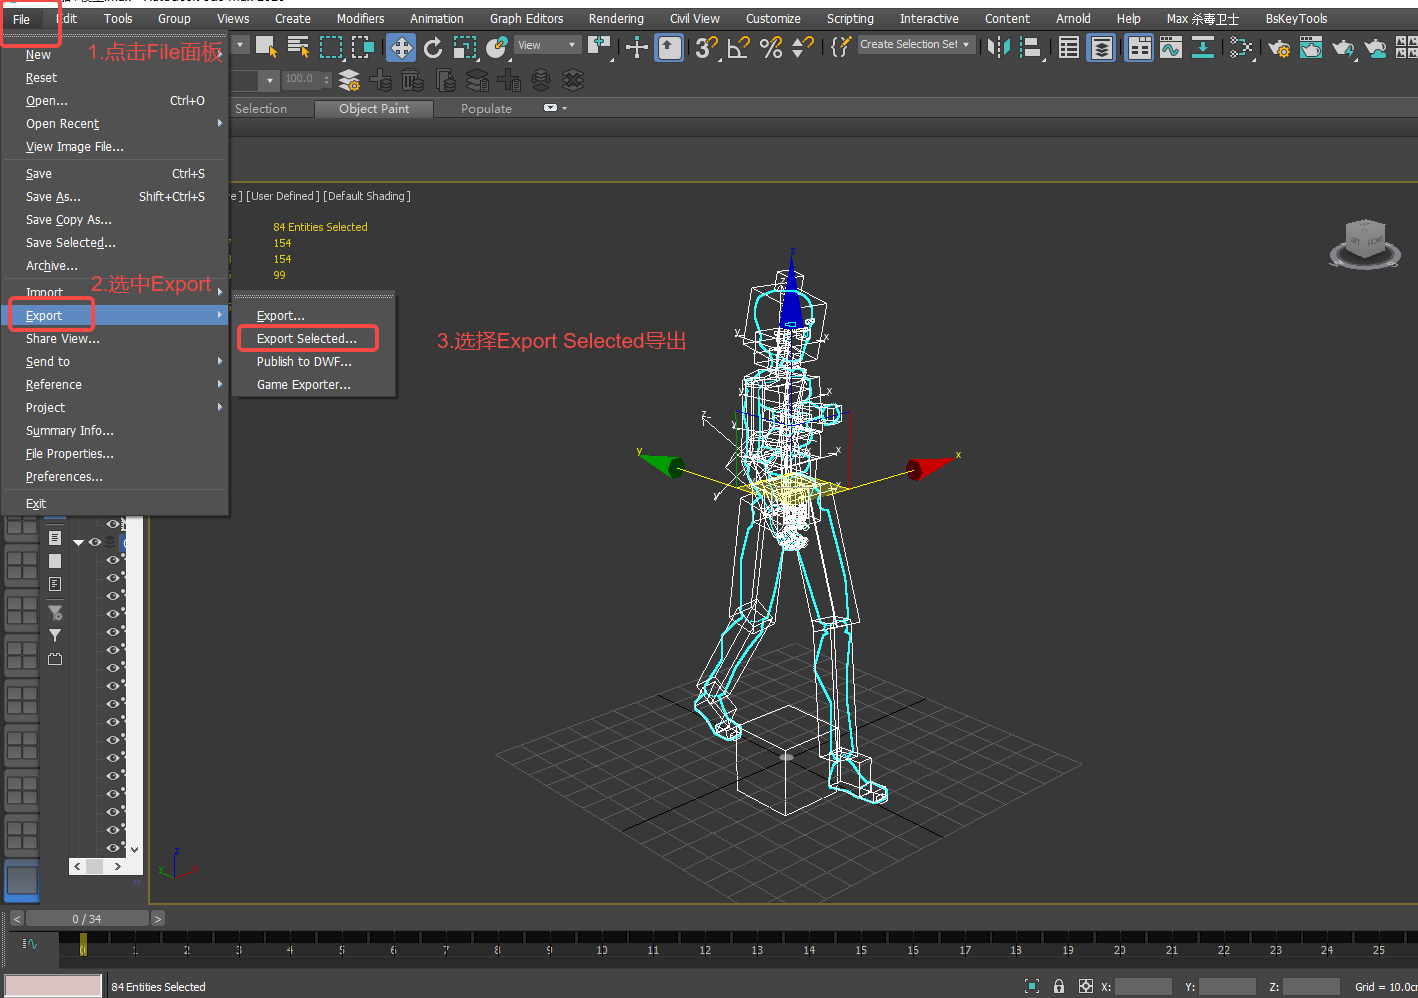Toggle Keyboard Shortcut Override button

(x=669, y=47)
